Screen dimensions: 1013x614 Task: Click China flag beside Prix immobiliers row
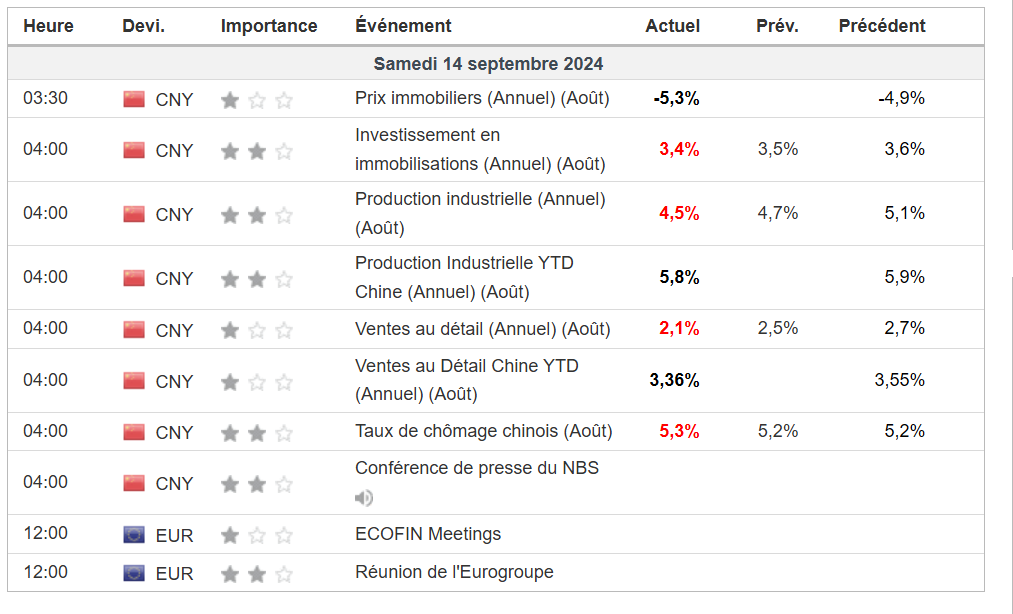134,99
